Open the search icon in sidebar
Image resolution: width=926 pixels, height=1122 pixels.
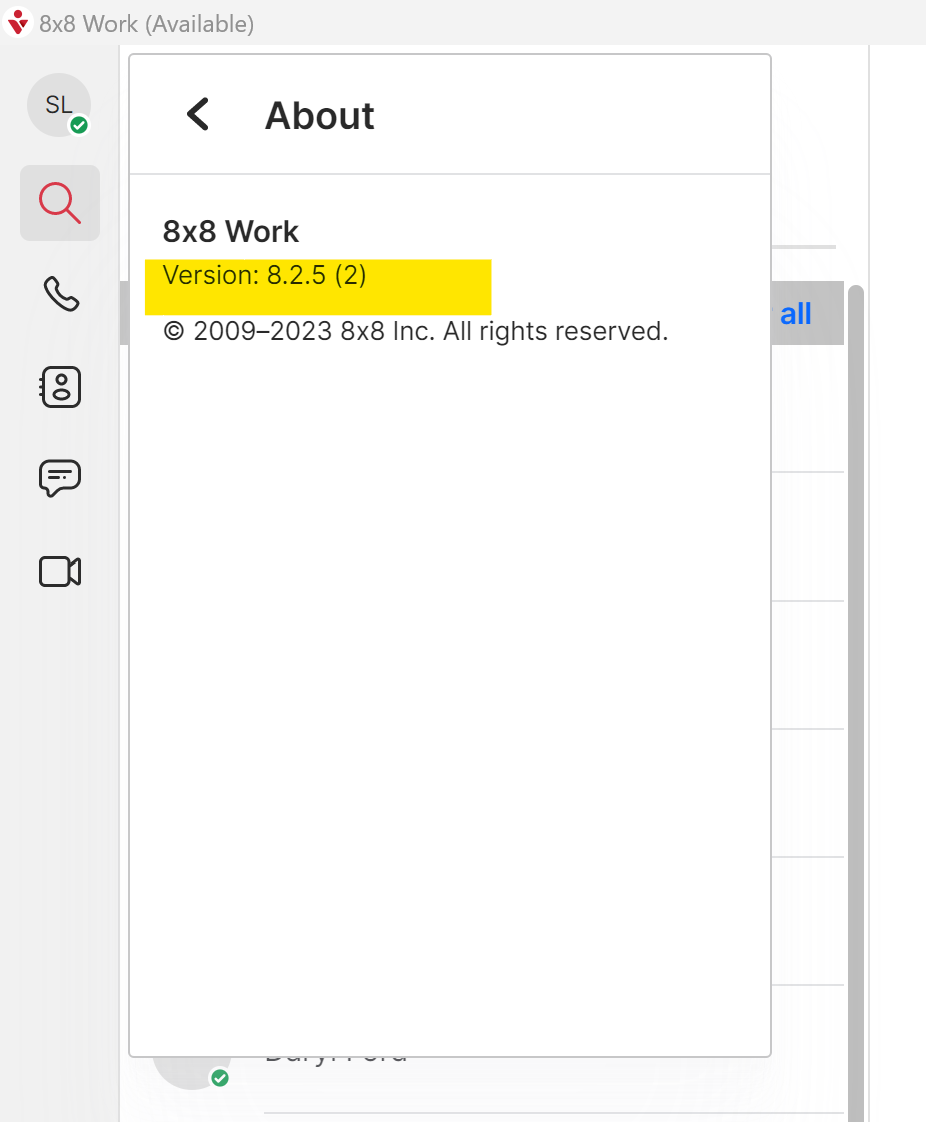point(60,203)
